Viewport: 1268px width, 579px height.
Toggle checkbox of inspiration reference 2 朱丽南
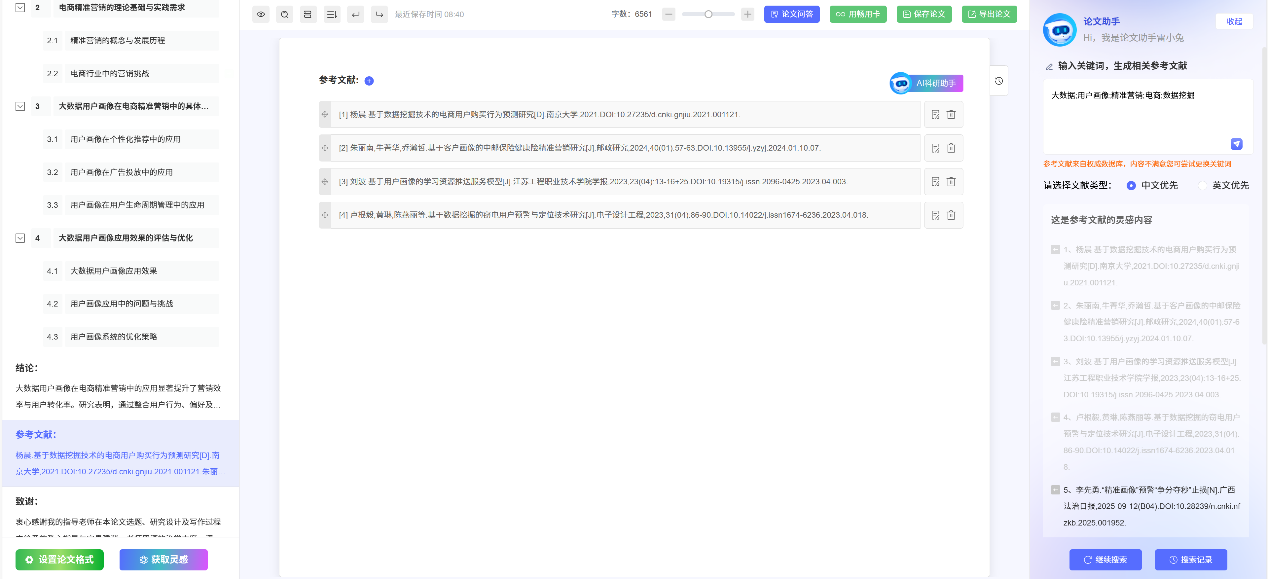tap(1055, 305)
